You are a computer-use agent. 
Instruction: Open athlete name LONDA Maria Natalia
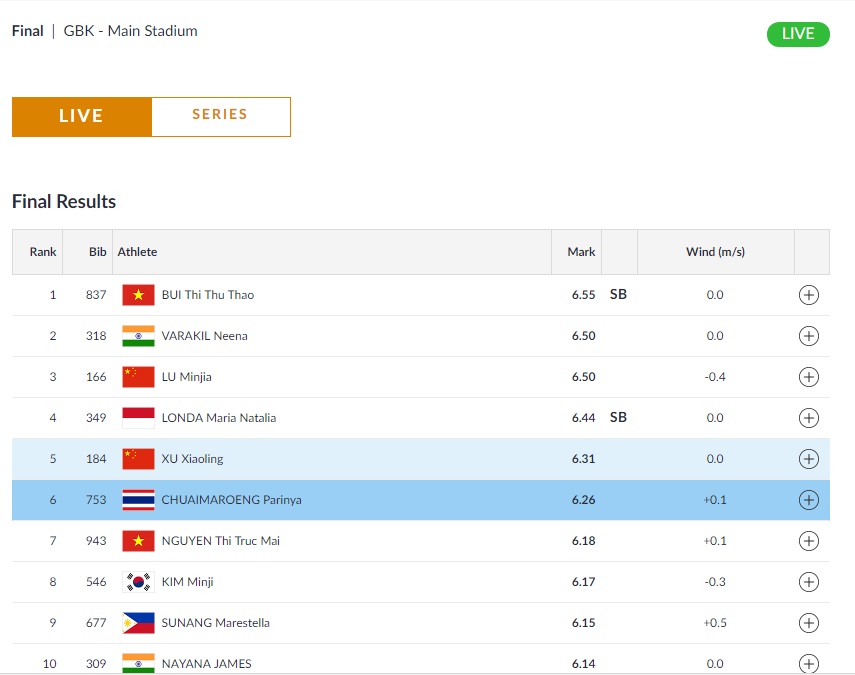point(218,418)
